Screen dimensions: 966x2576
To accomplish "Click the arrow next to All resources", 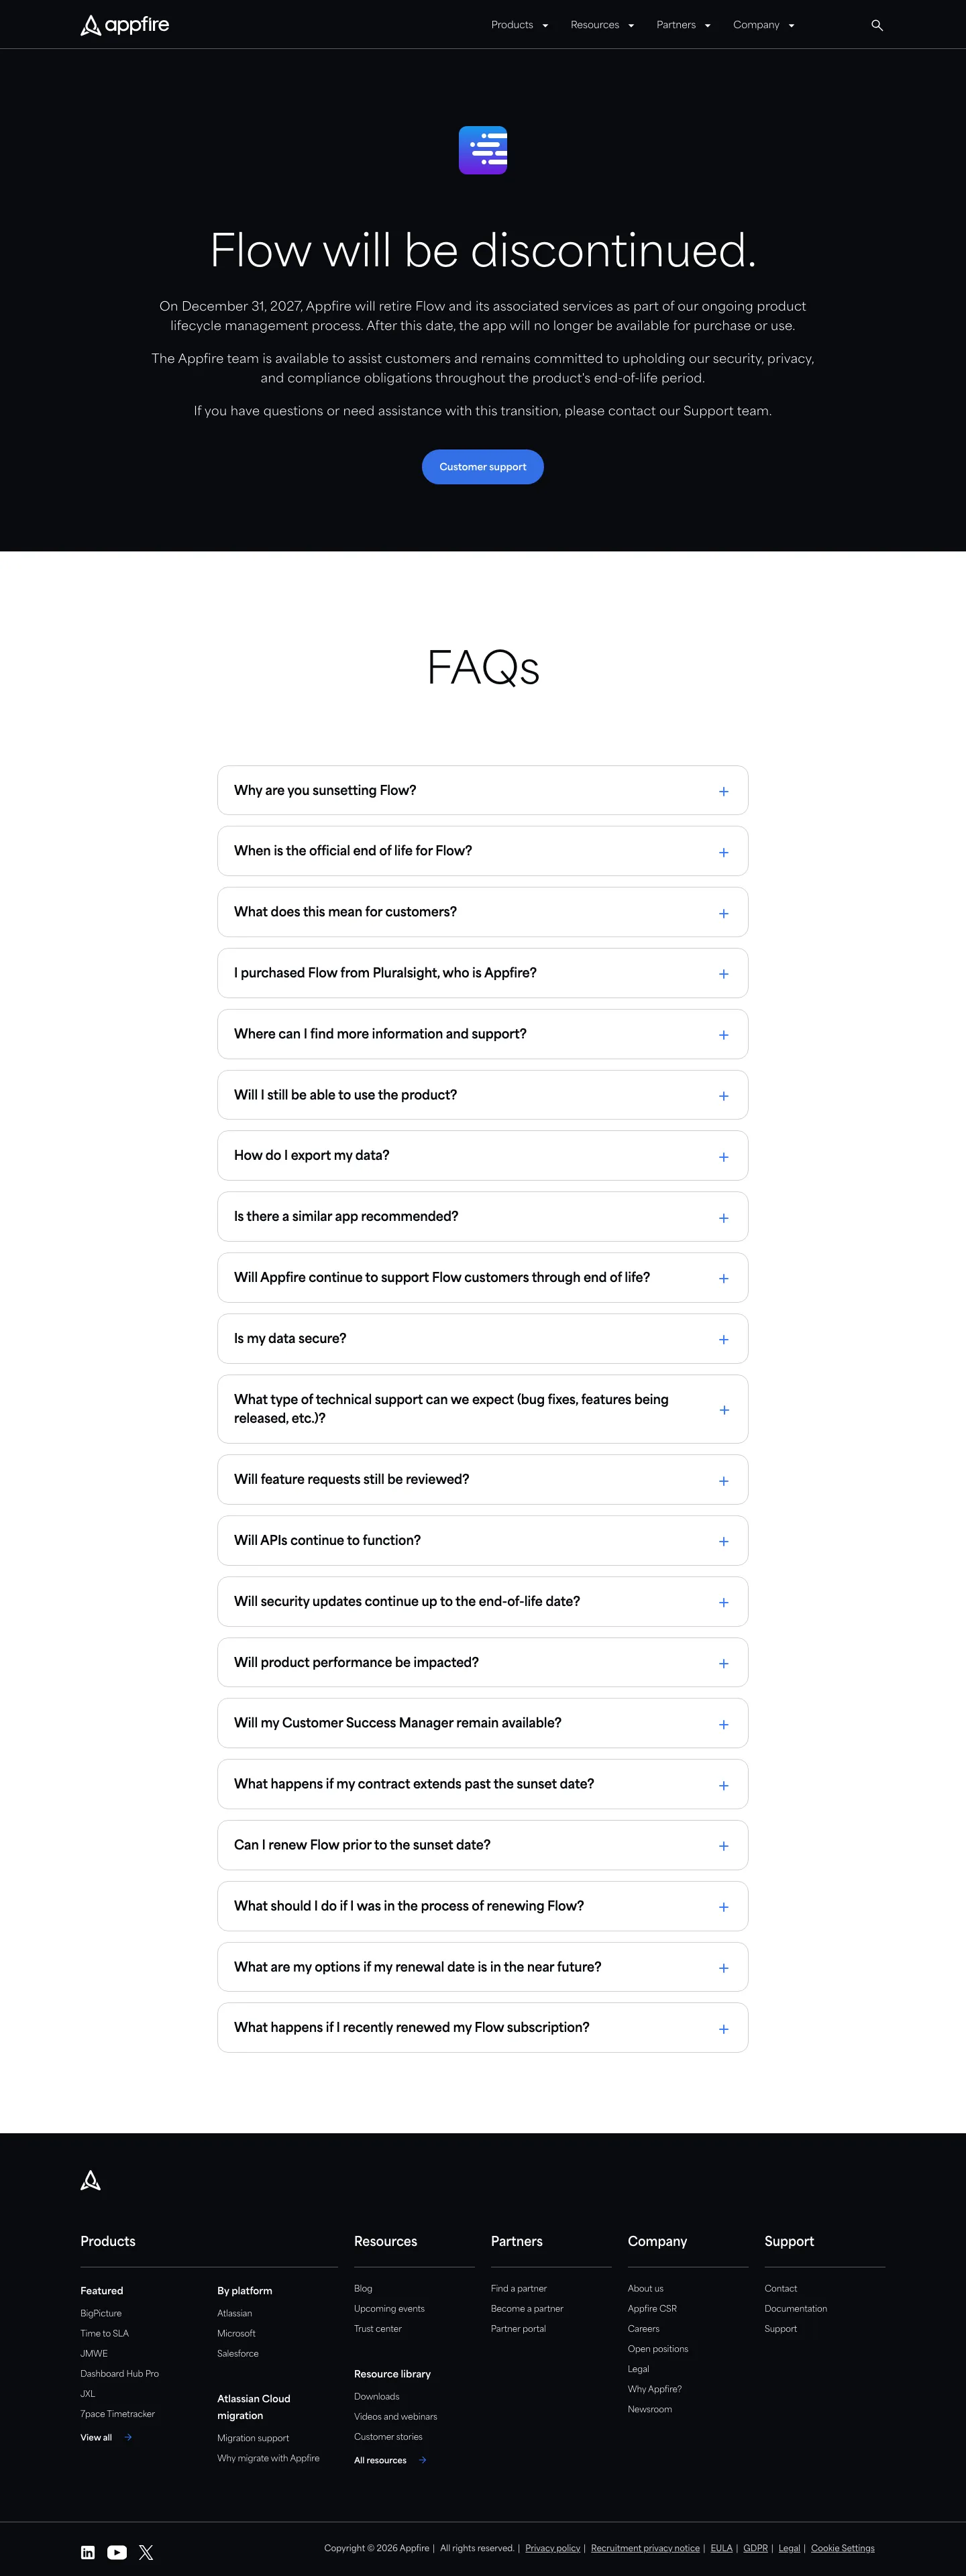I will [x=422, y=2460].
